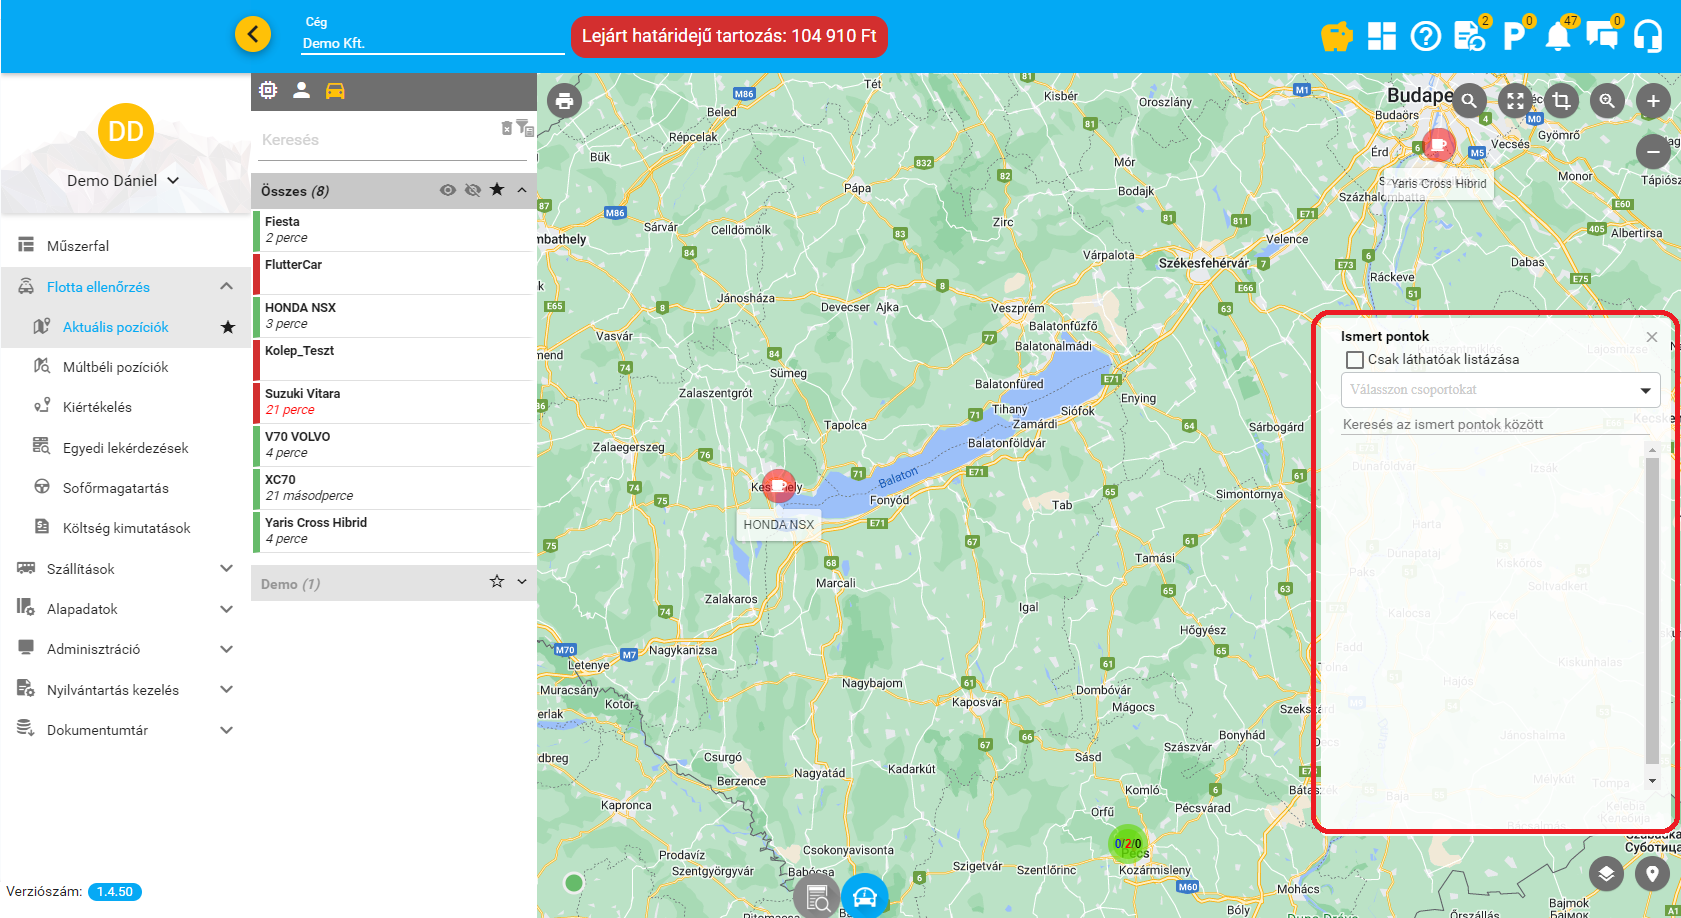The width and height of the screenshot is (1681, 918).
Task: Open the dashboard tiles icon
Action: pos(1381,37)
